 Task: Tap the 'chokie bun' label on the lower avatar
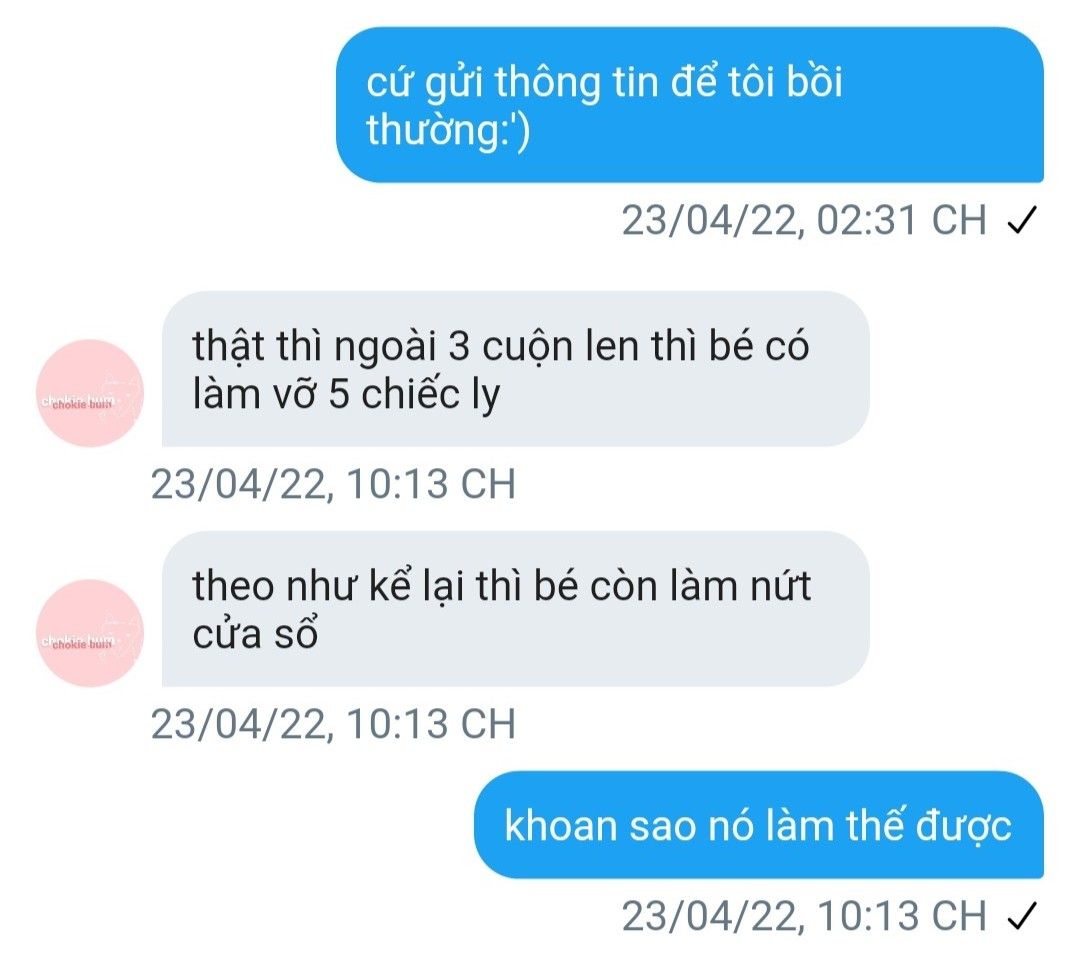78,643
